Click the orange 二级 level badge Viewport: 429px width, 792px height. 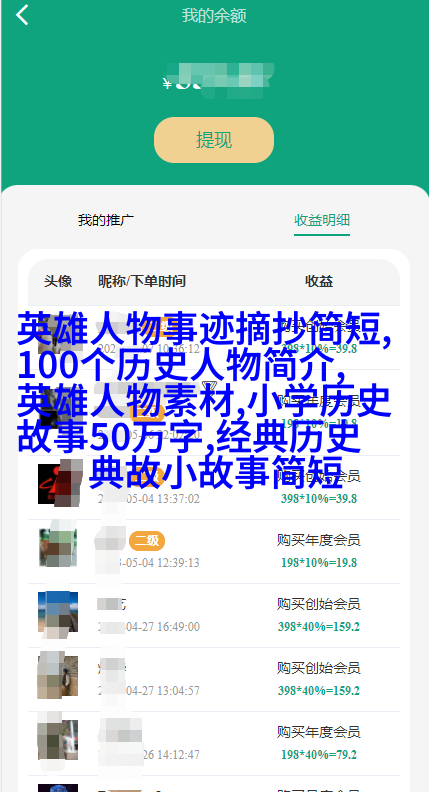(147, 541)
